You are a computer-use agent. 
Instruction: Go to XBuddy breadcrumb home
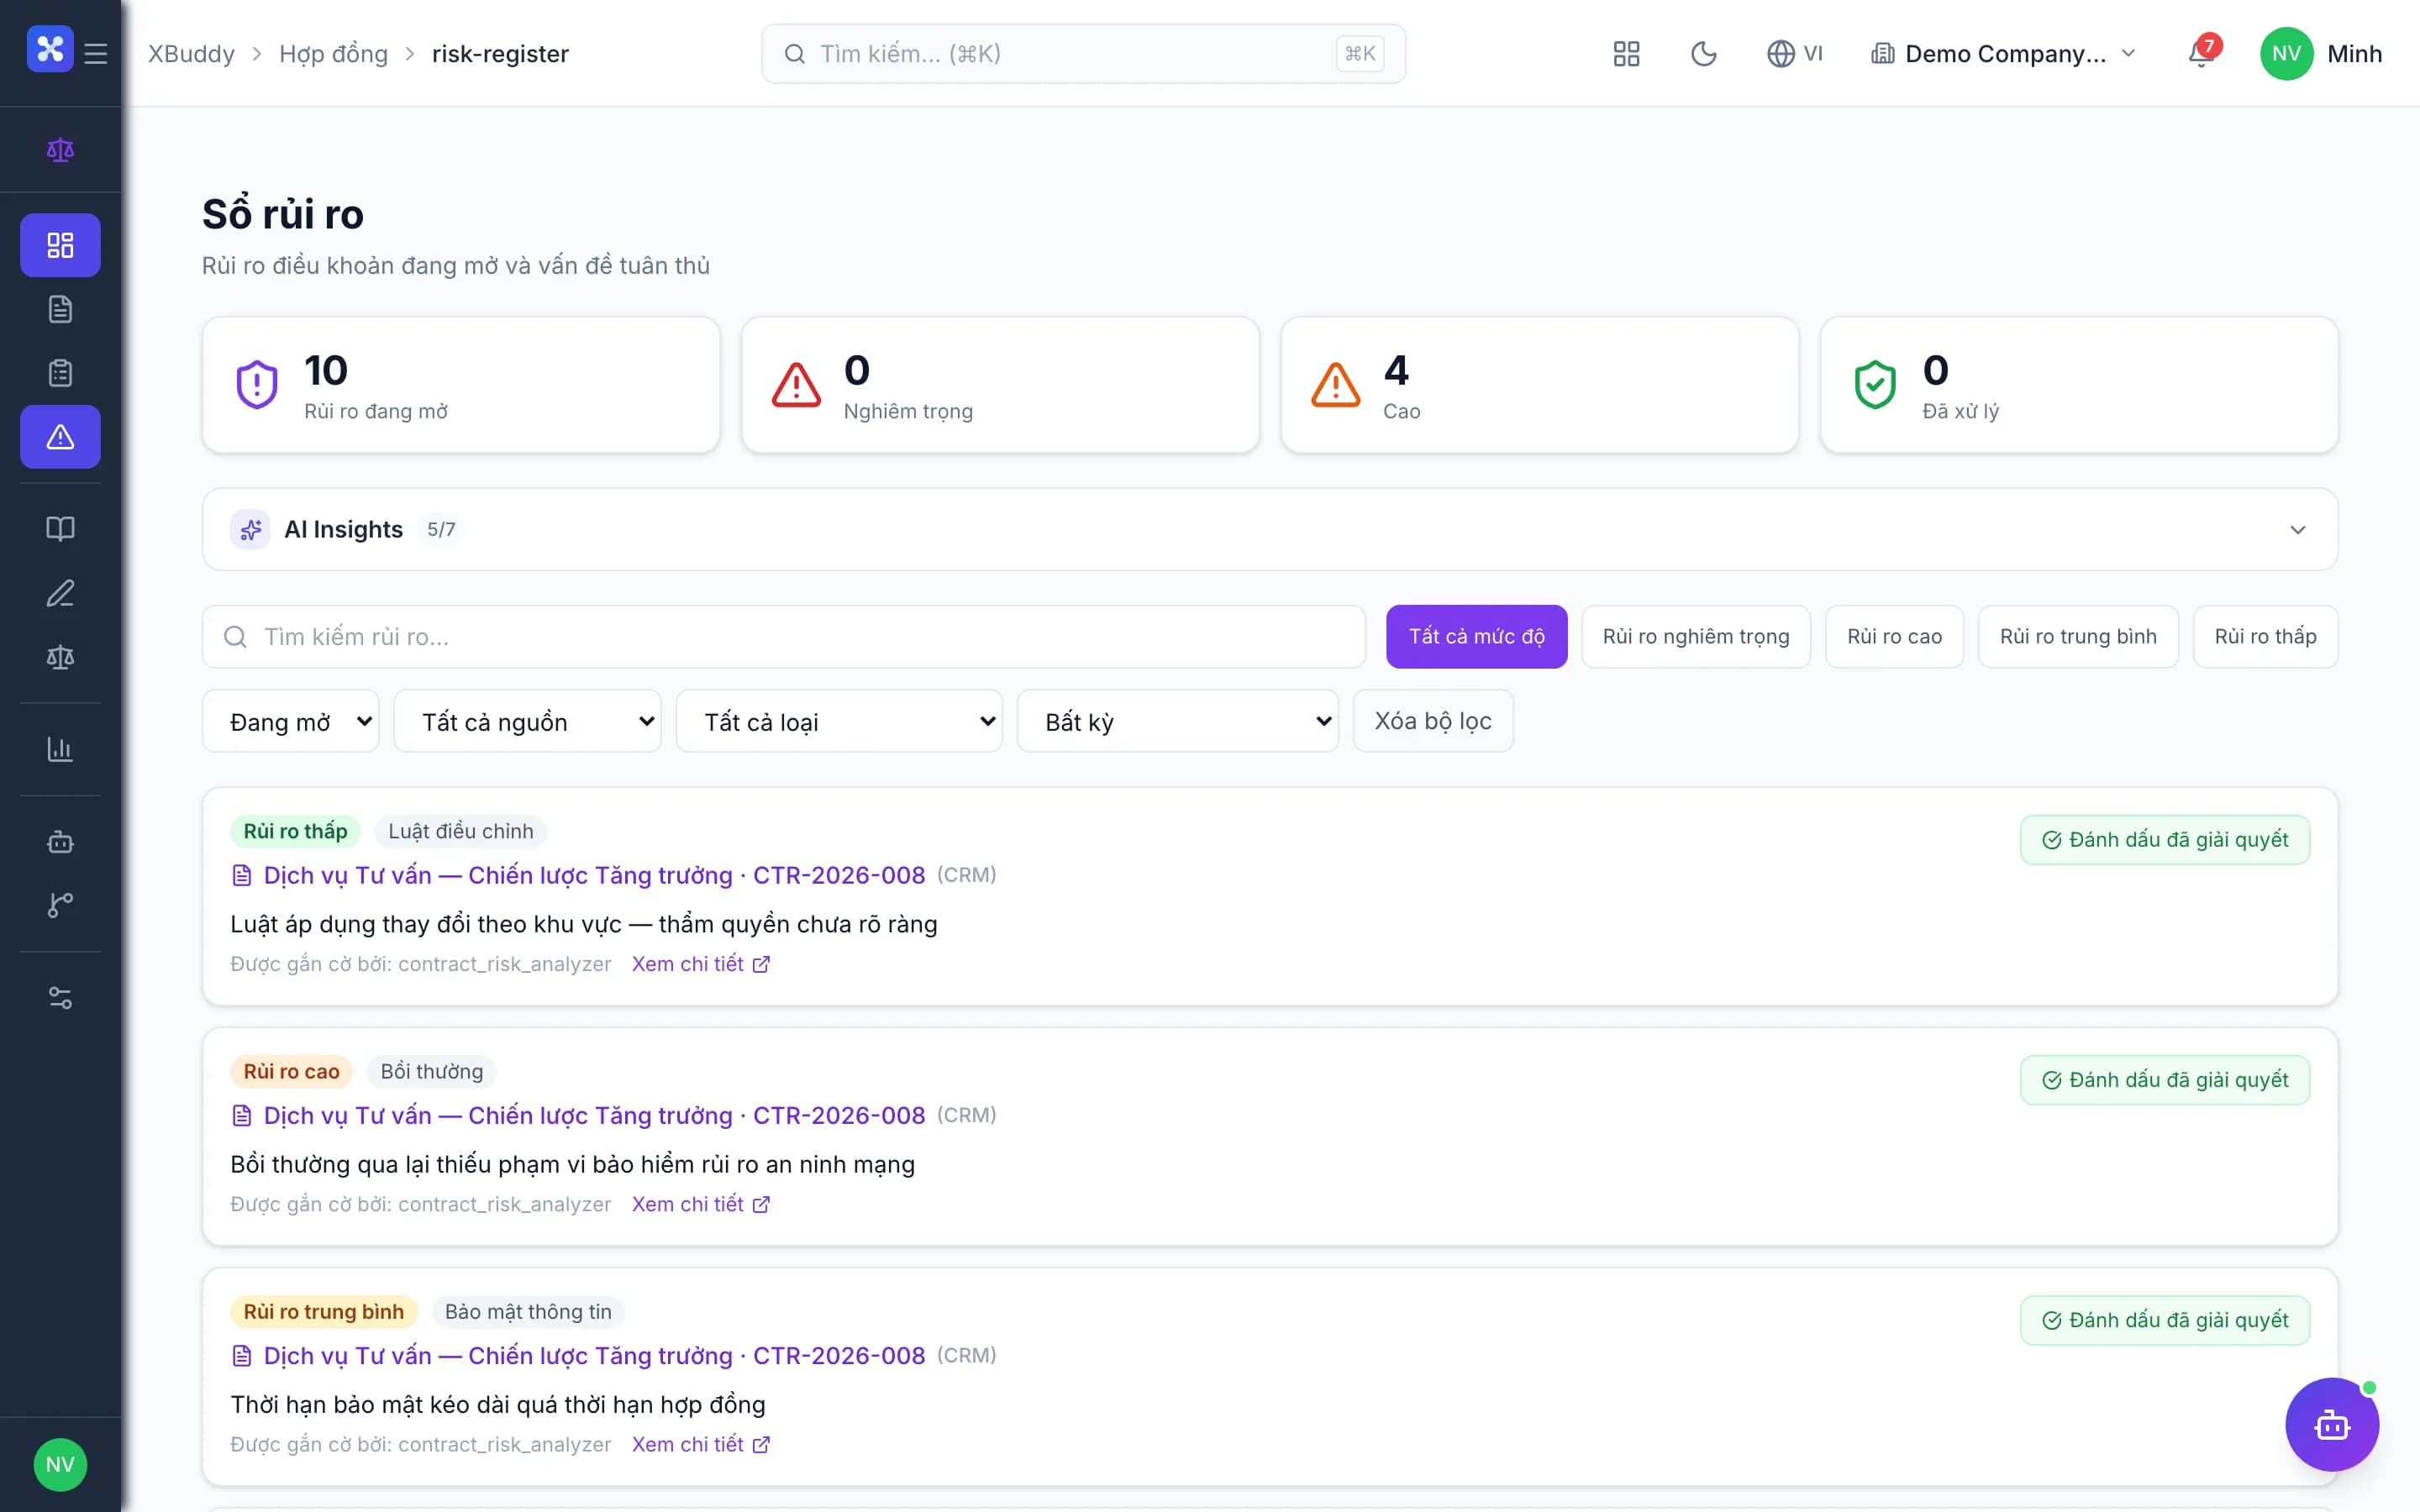coord(191,54)
